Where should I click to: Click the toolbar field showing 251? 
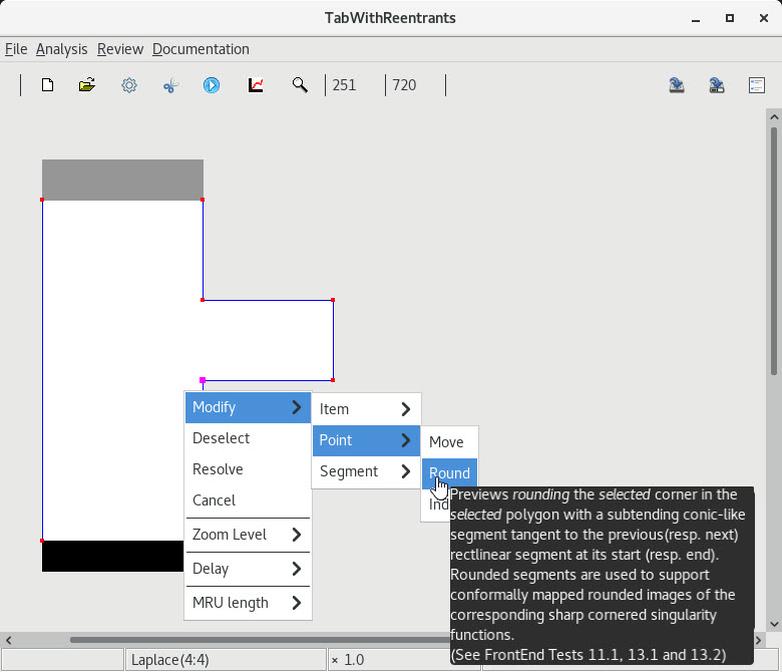point(354,85)
